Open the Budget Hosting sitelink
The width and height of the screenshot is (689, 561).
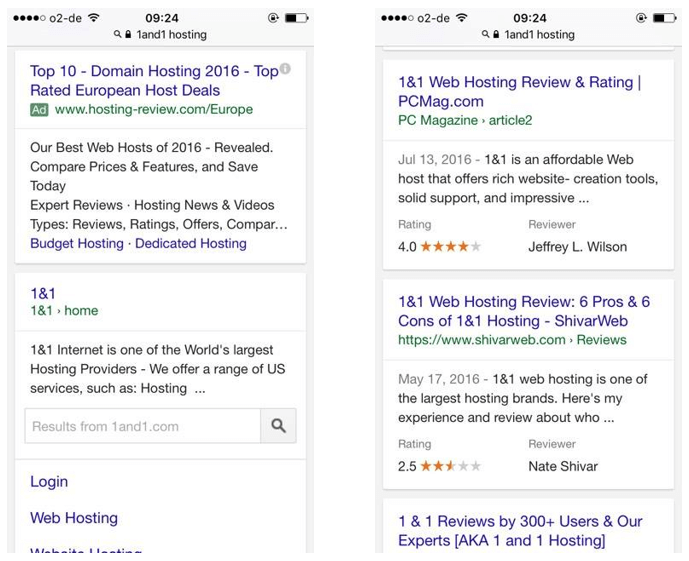coord(77,243)
